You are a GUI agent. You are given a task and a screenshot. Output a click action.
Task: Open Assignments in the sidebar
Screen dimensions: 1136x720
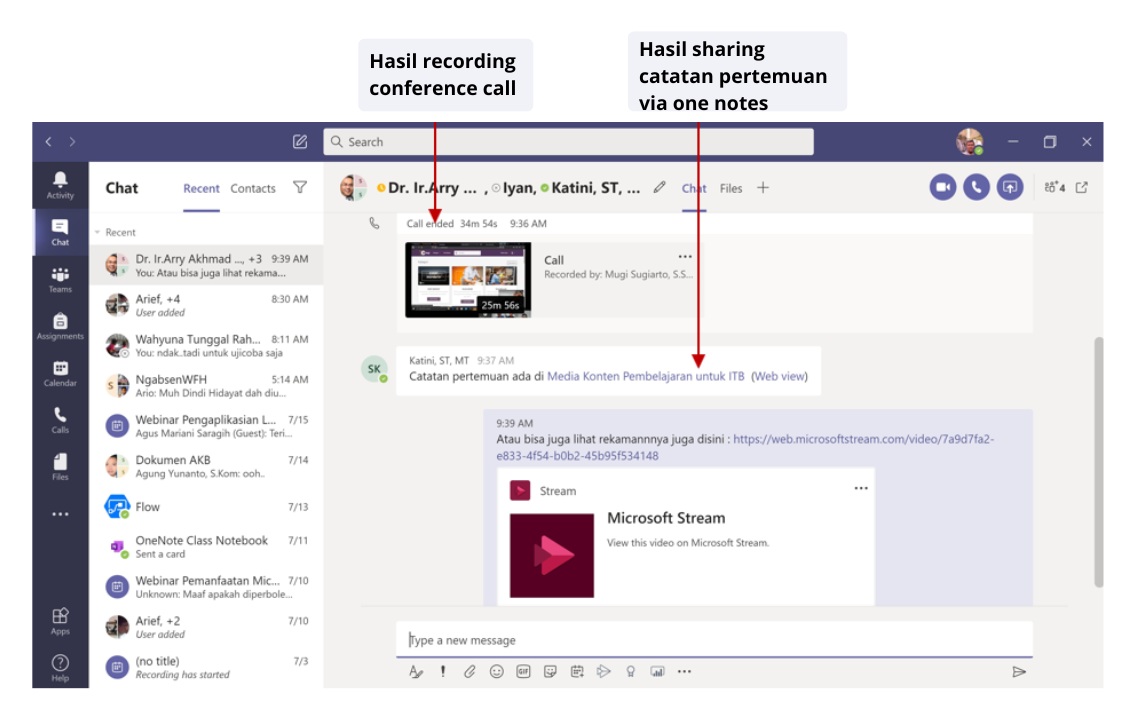(x=60, y=326)
